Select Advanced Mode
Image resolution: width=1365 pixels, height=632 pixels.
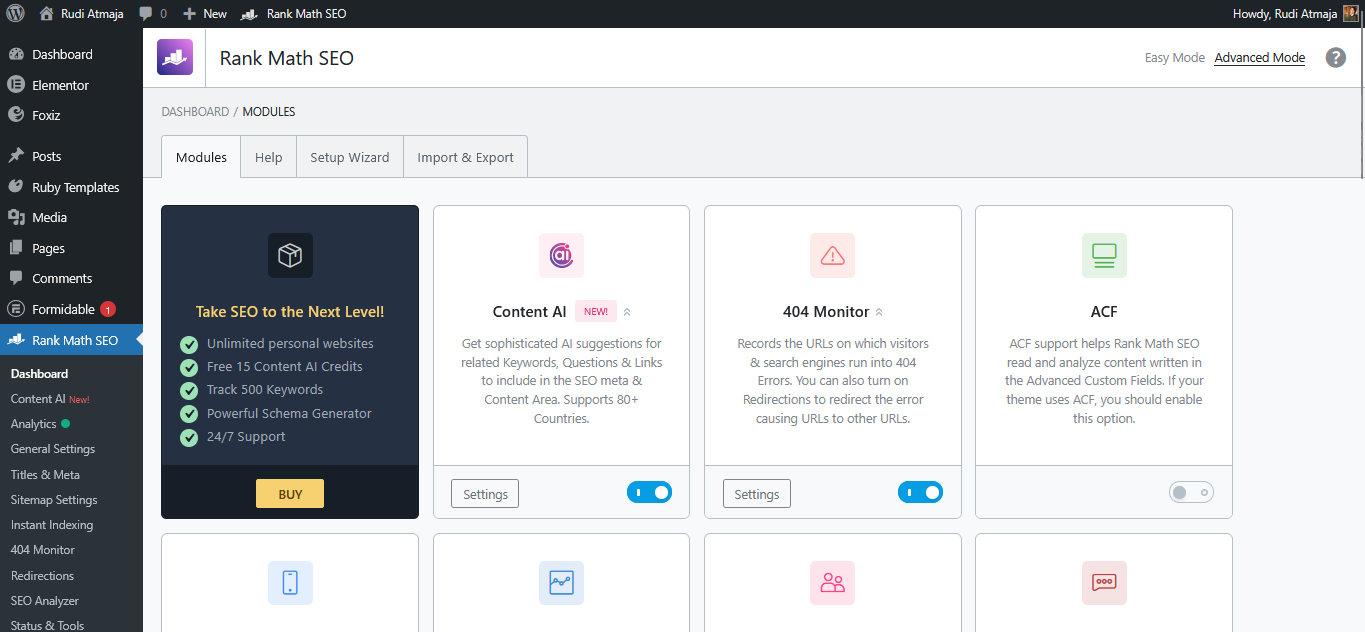[x=1259, y=58]
